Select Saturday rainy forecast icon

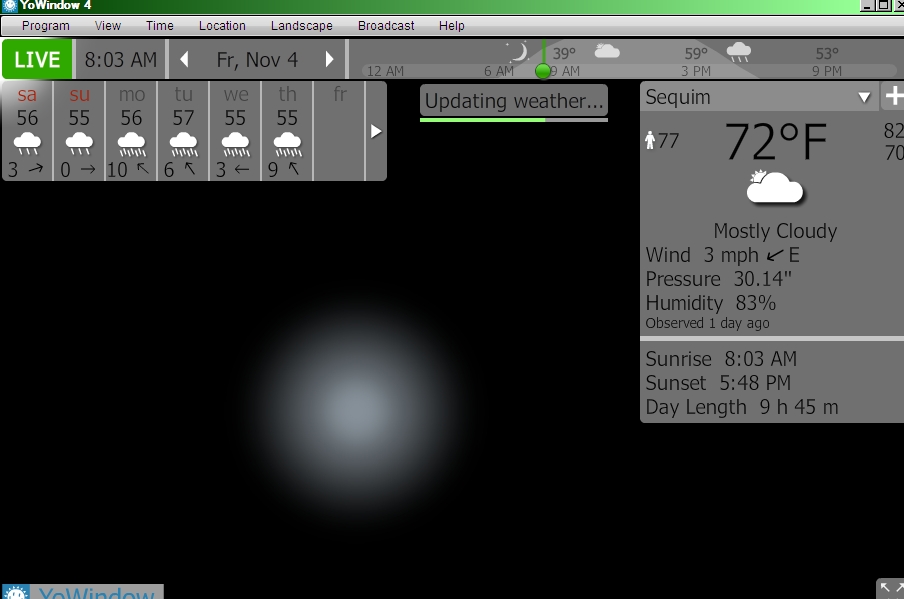tap(27, 144)
